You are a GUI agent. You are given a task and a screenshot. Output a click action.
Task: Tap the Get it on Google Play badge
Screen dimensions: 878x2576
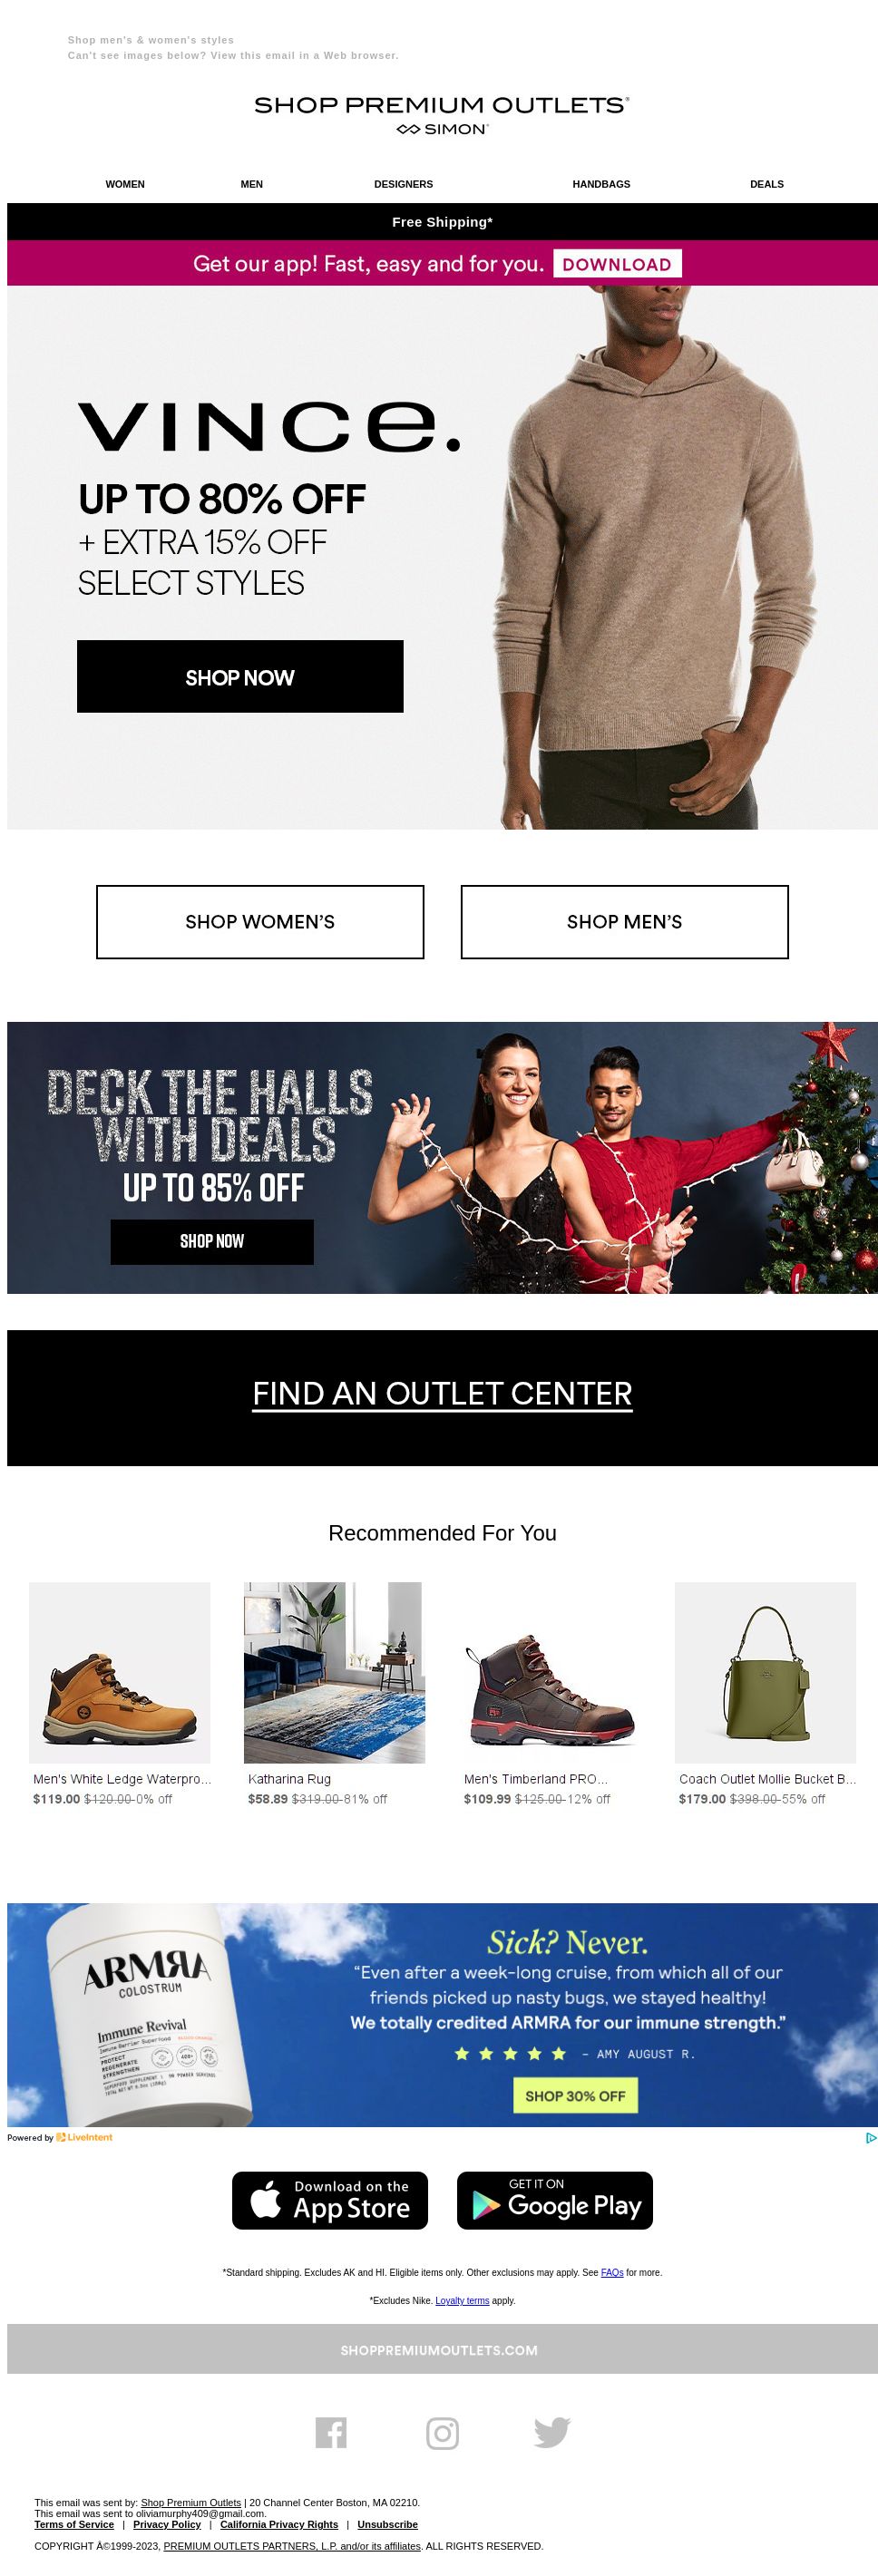tap(555, 2200)
